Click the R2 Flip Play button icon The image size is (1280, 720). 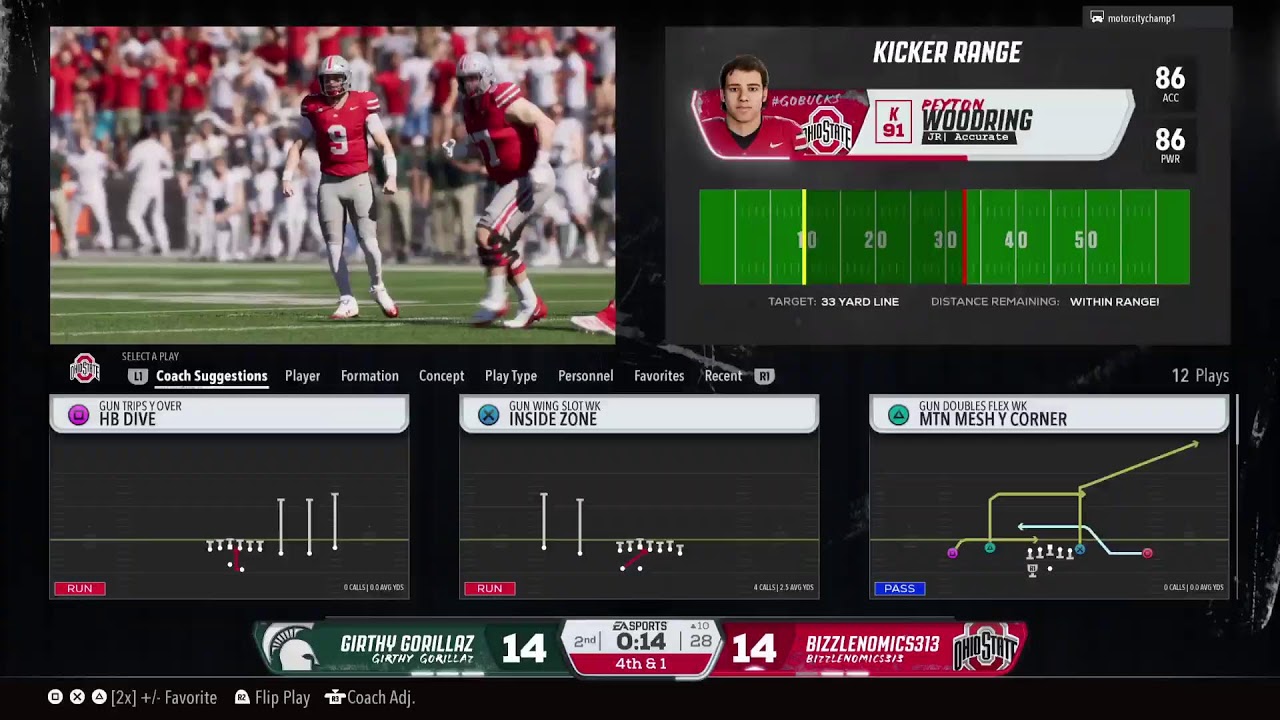coord(242,697)
